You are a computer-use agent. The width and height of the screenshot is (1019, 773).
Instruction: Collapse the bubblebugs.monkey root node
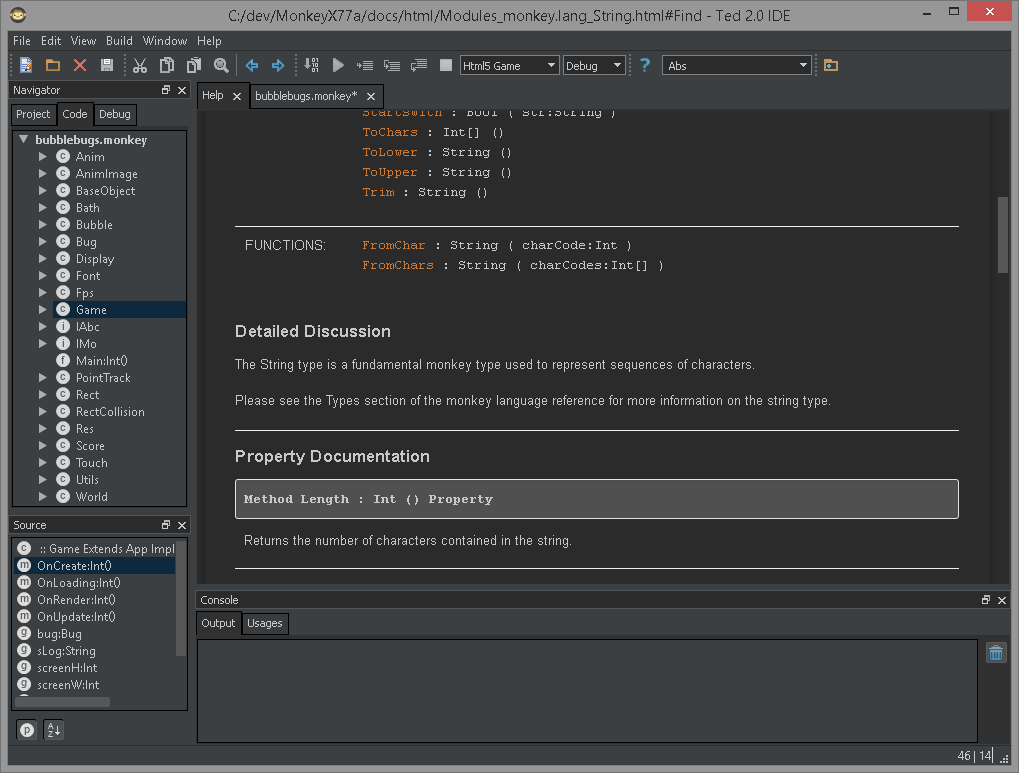pyautogui.click(x=23, y=140)
